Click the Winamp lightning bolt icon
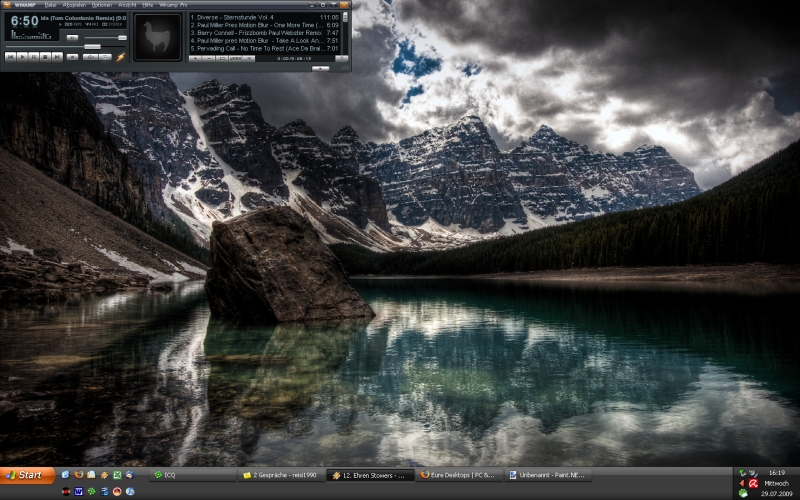 pos(121,57)
